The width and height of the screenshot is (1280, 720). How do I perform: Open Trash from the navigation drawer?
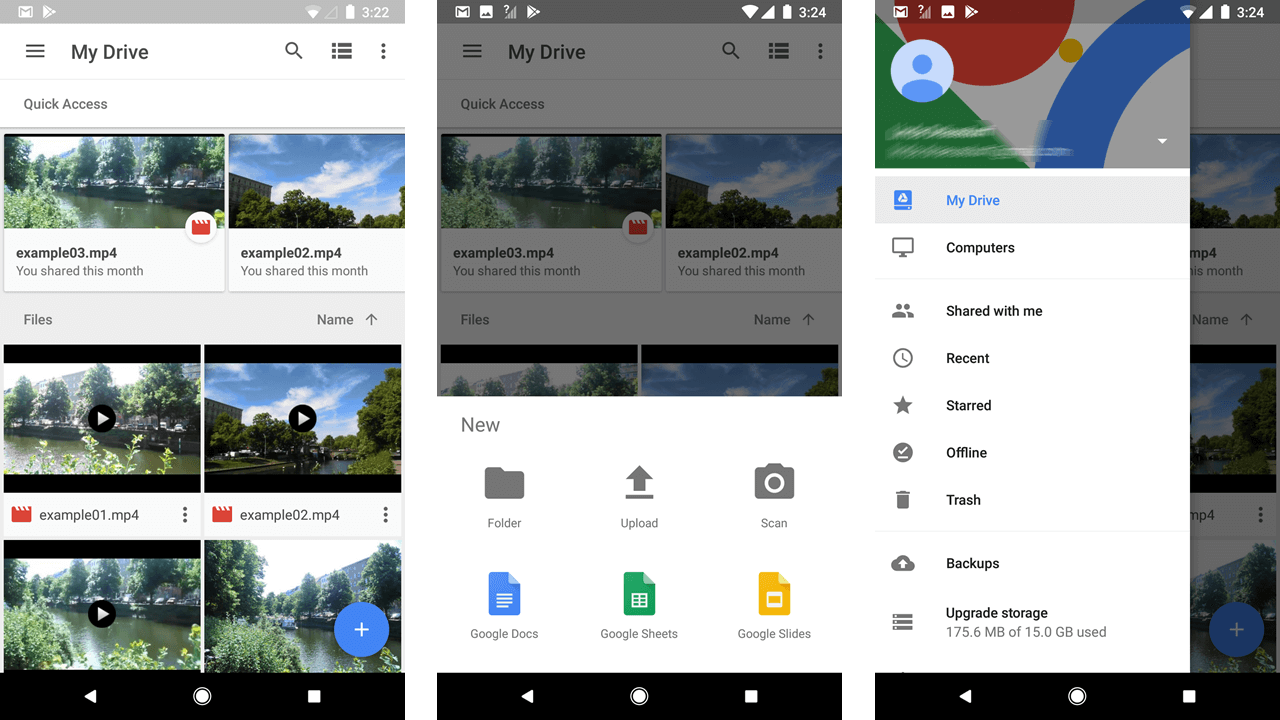coord(963,500)
